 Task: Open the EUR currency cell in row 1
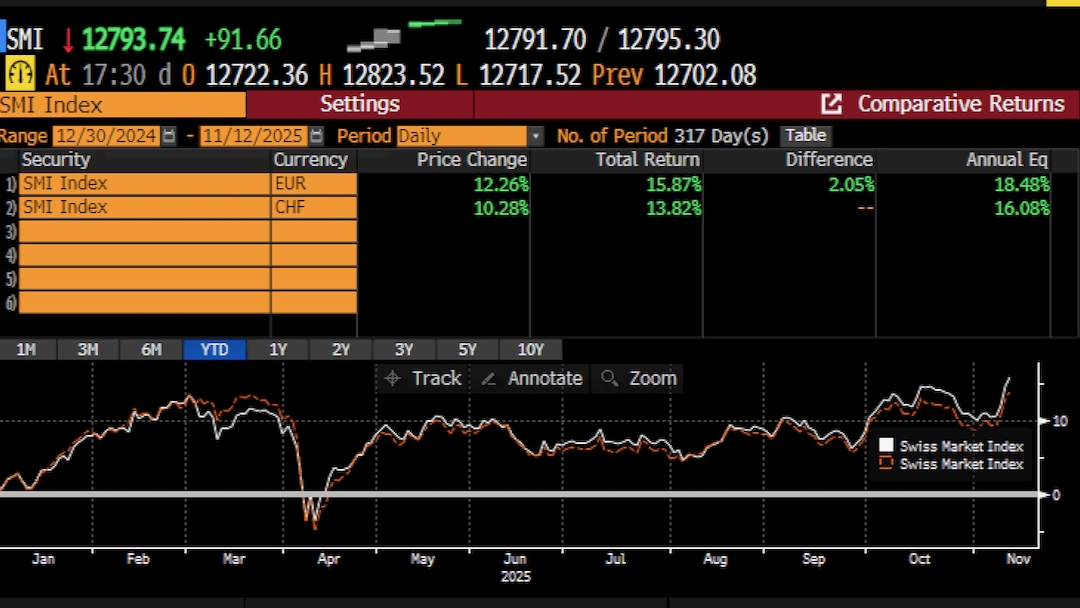click(x=313, y=184)
